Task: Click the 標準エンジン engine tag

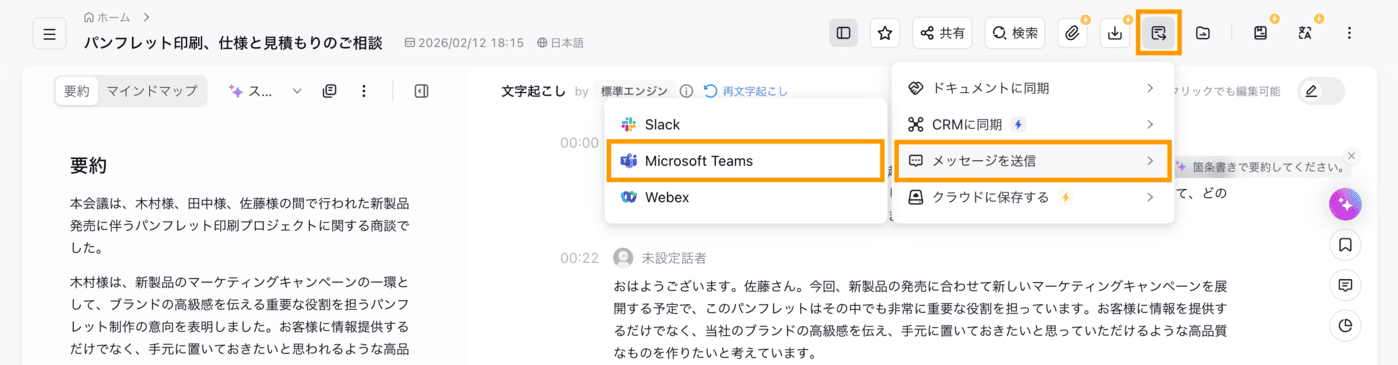Action: [634, 91]
